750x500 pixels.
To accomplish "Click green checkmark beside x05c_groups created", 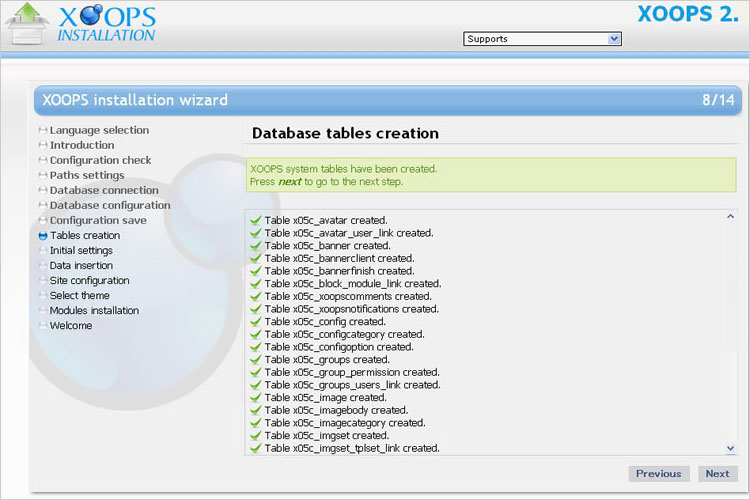I will [256, 360].
